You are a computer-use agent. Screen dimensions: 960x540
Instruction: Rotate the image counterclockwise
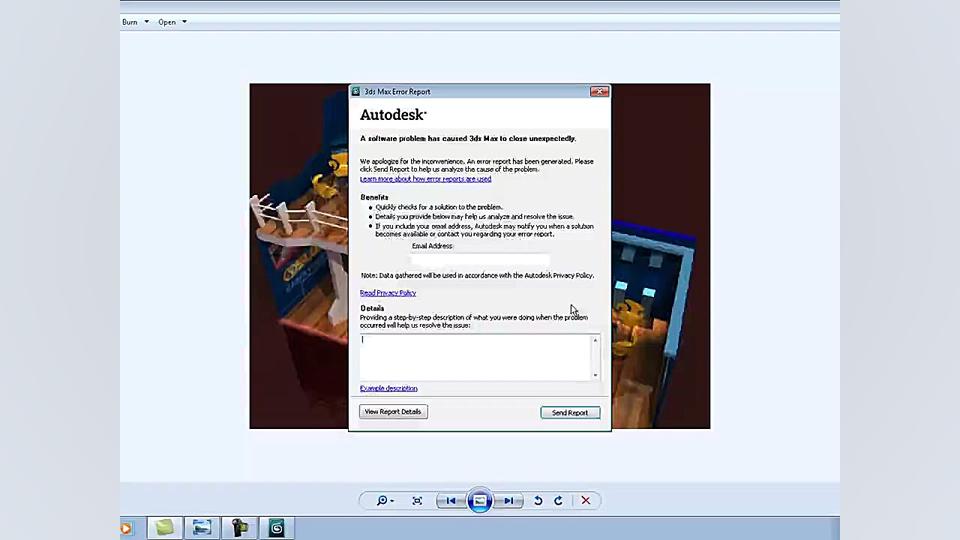538,501
